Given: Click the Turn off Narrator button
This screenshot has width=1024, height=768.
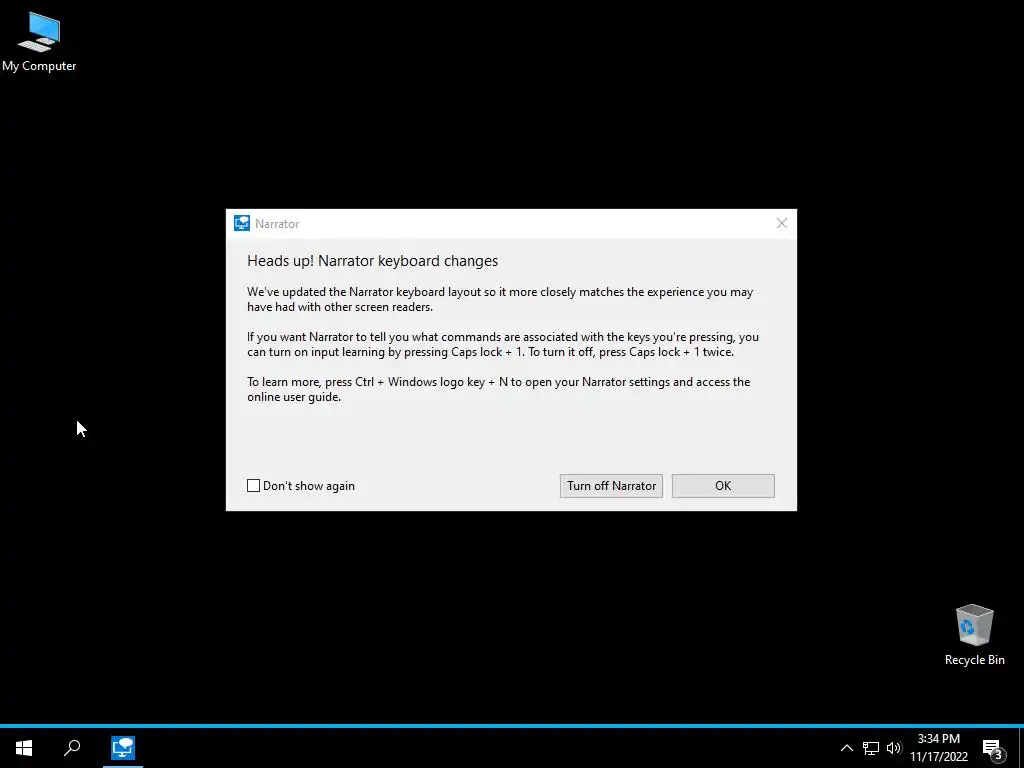Looking at the screenshot, I should (x=611, y=485).
